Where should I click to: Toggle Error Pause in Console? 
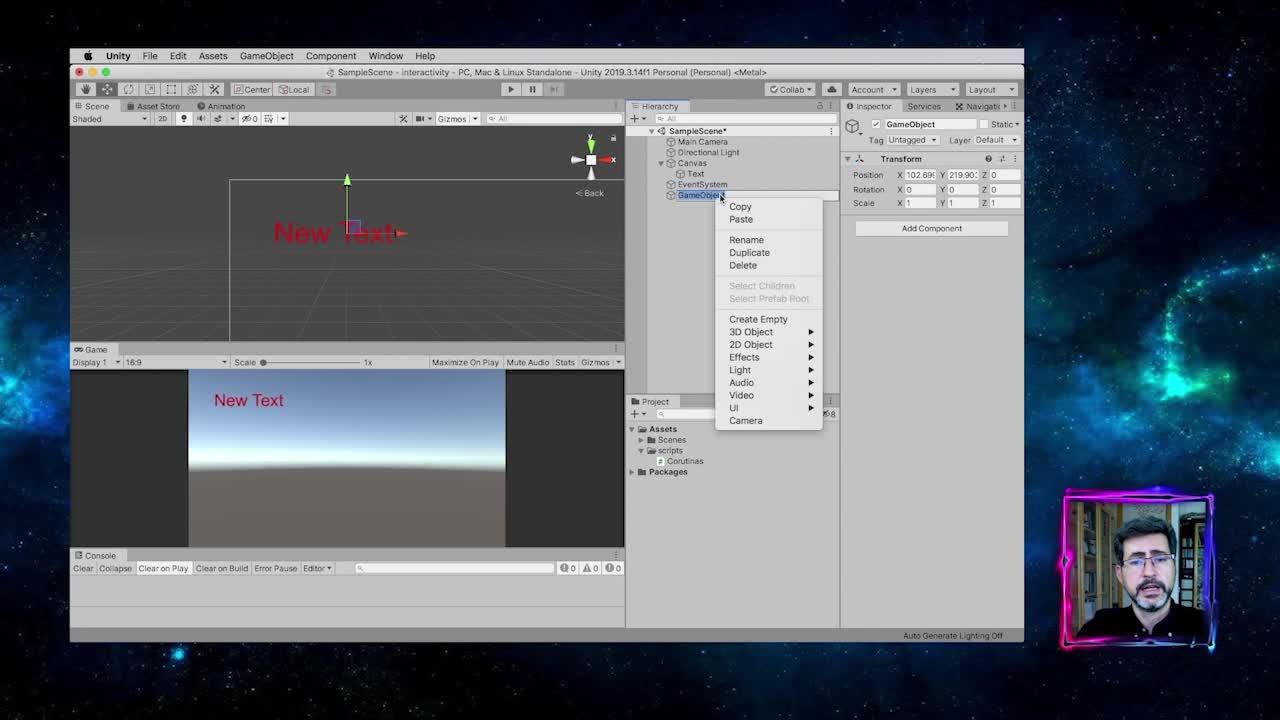pos(275,568)
